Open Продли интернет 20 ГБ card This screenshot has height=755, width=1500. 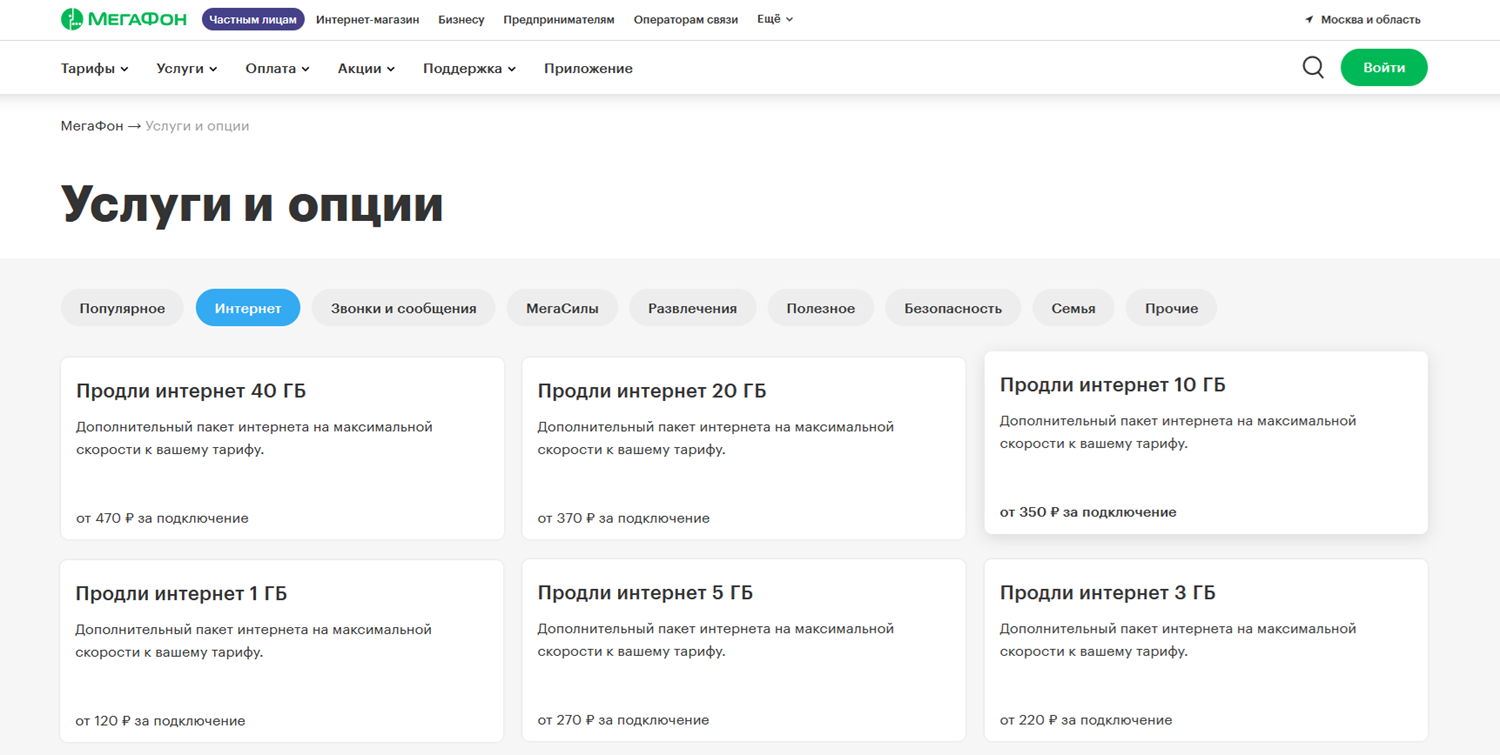(x=744, y=448)
